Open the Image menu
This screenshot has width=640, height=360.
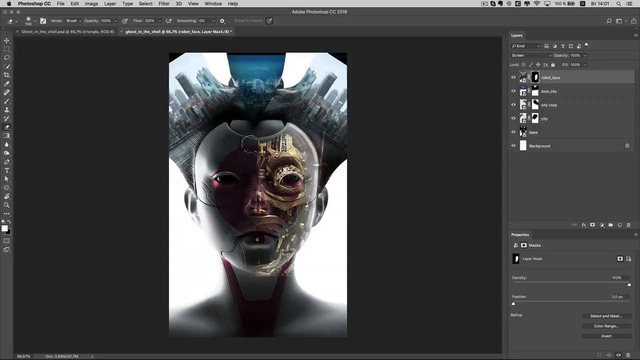pyautogui.click(x=91, y=4)
